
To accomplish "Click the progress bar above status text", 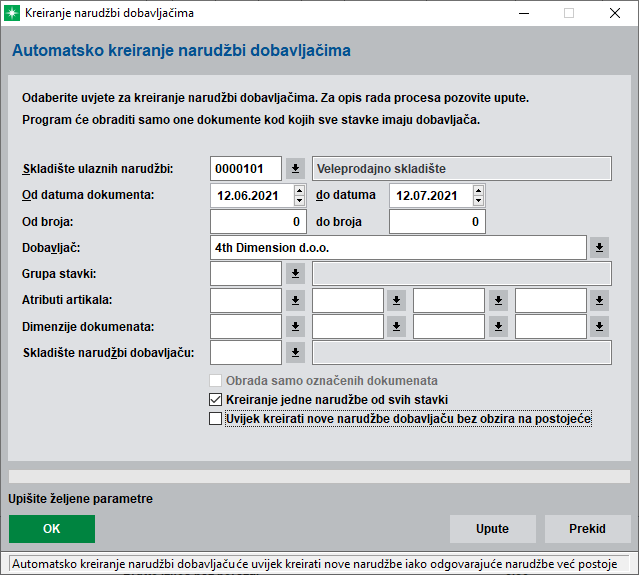I will [320, 476].
